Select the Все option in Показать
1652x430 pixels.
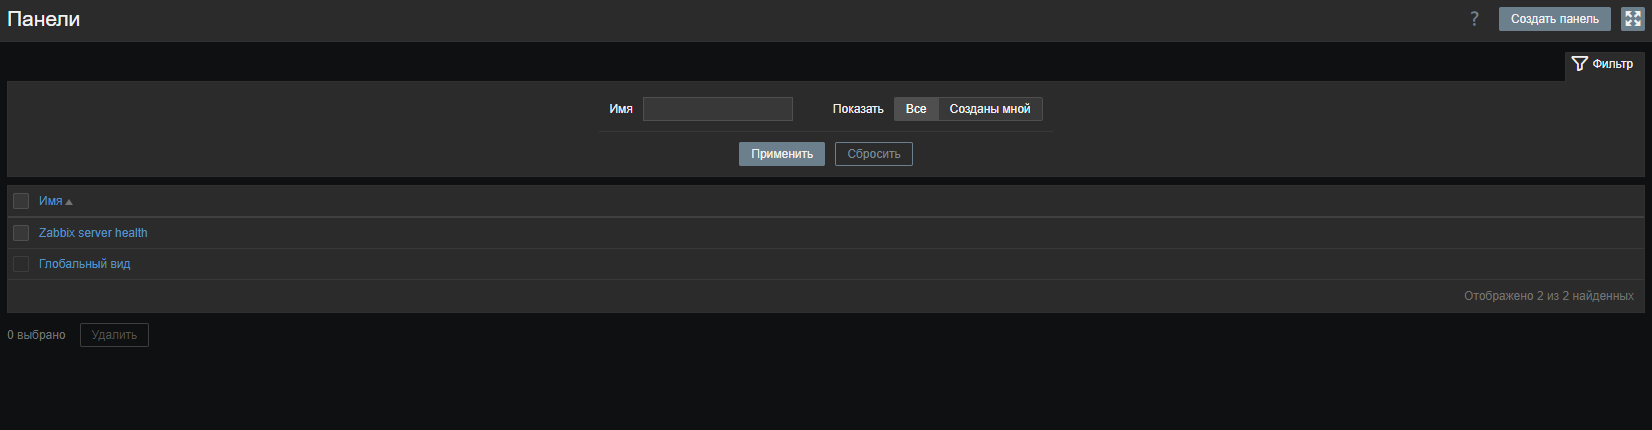[x=916, y=109]
